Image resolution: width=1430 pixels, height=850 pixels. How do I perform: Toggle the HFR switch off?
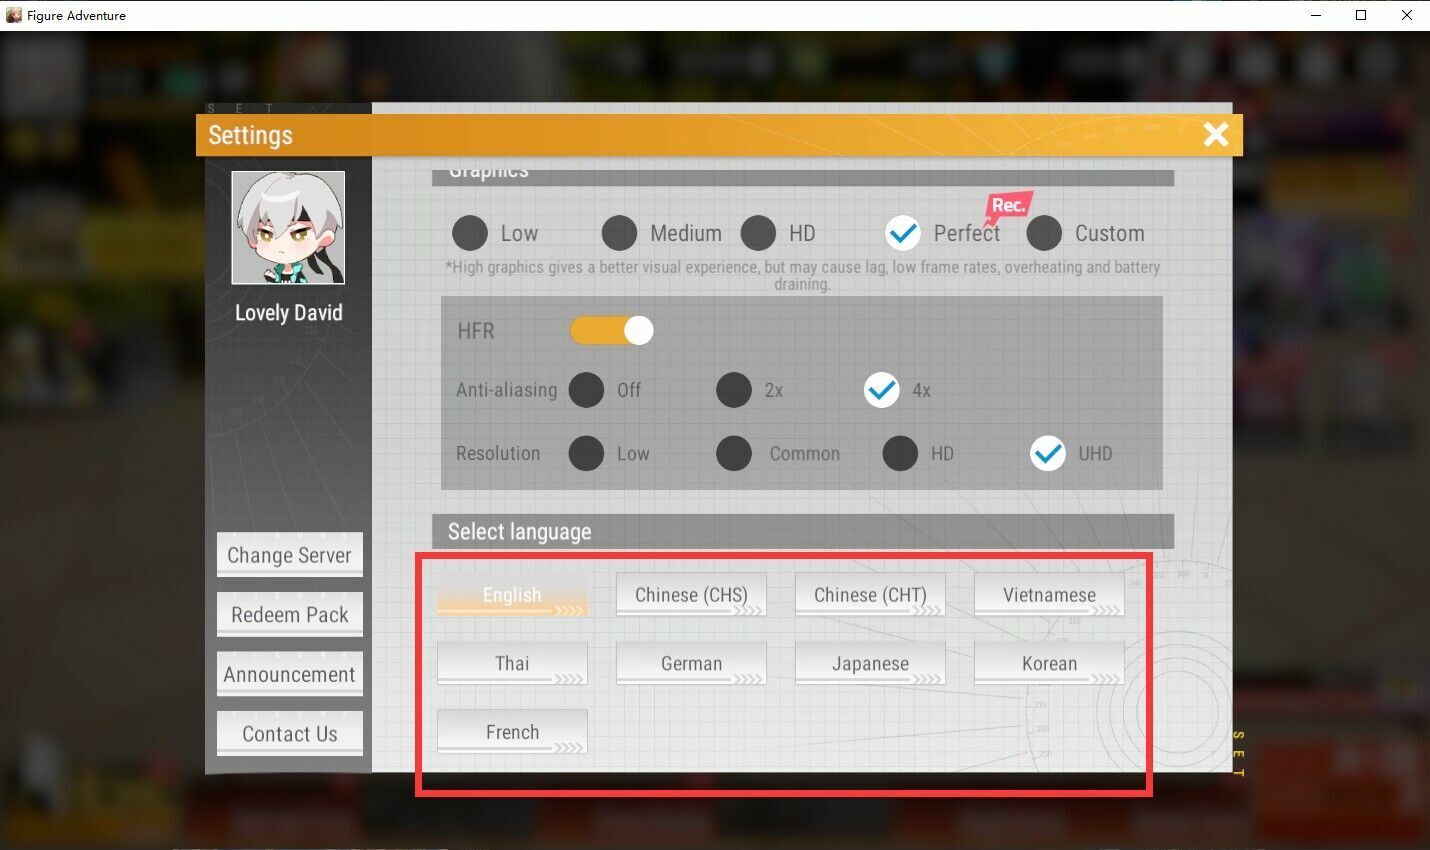pyautogui.click(x=611, y=330)
